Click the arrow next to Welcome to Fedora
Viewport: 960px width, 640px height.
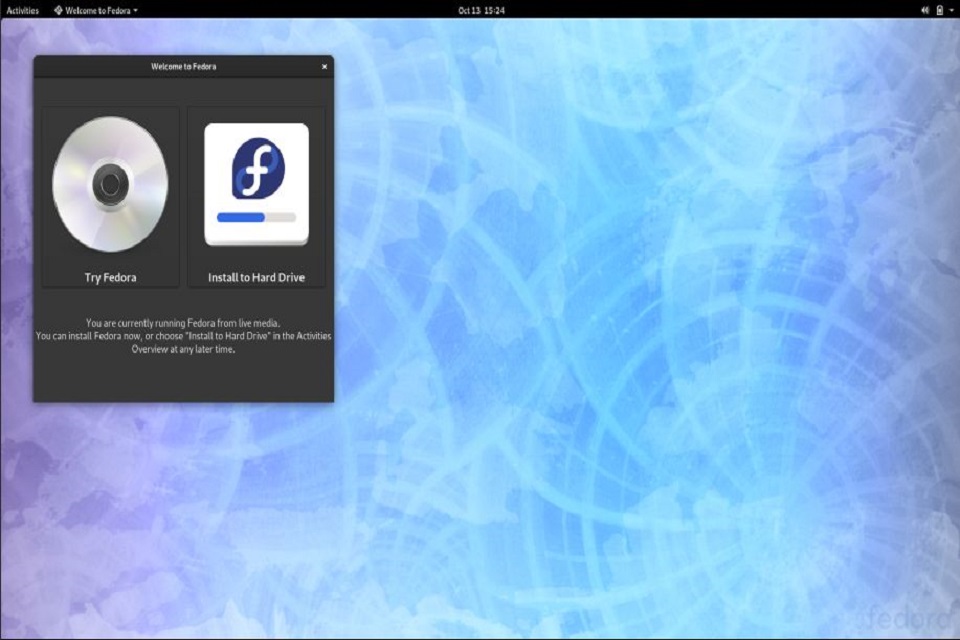(136, 10)
